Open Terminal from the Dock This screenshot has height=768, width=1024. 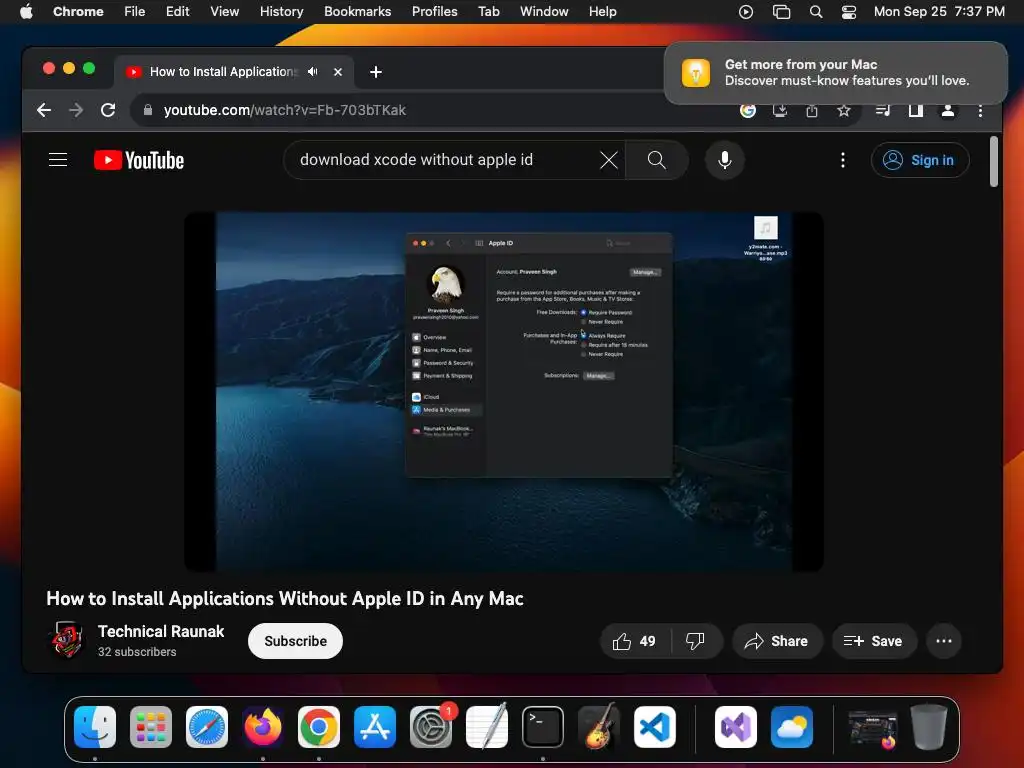(543, 727)
